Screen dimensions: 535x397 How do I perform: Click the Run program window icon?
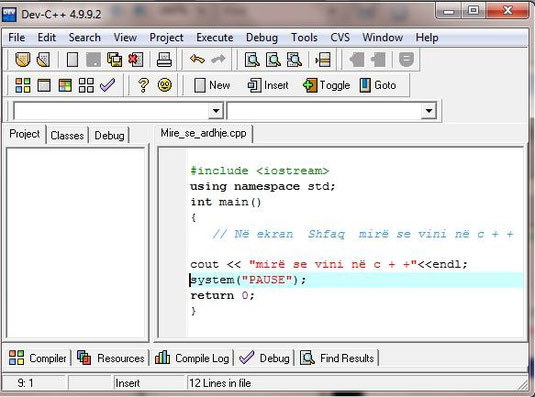[x=44, y=85]
